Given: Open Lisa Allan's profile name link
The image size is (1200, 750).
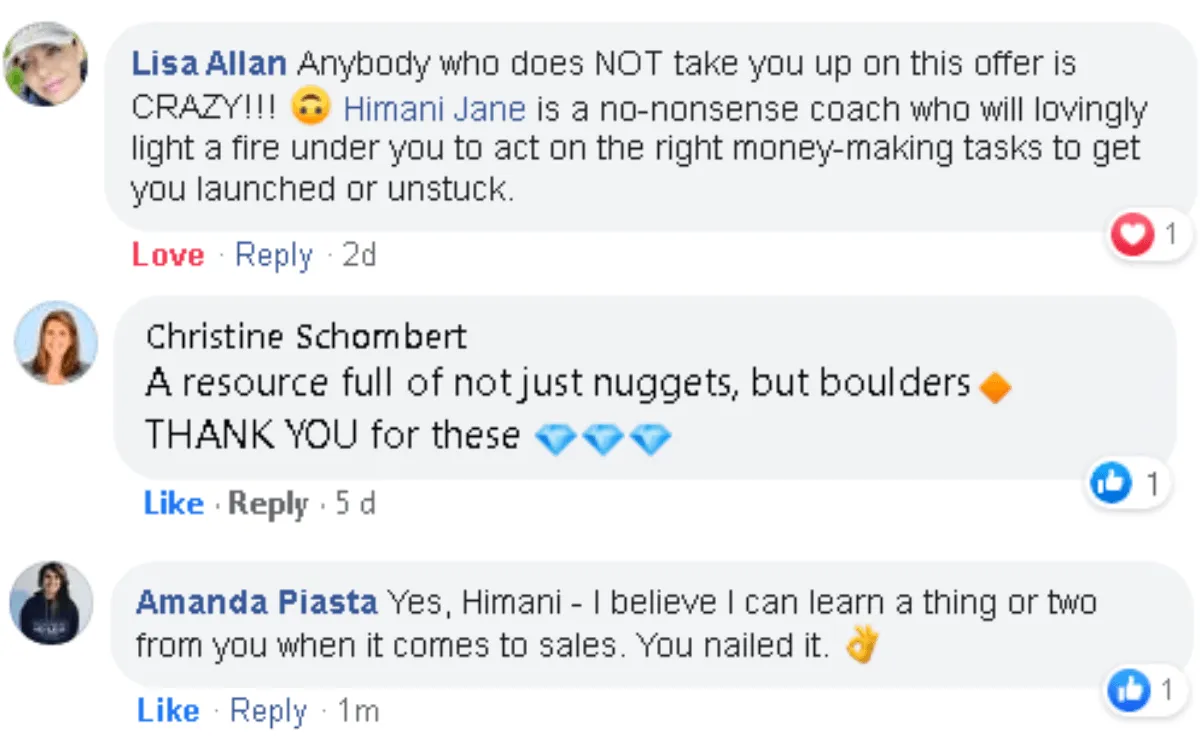Looking at the screenshot, I should (x=209, y=65).
